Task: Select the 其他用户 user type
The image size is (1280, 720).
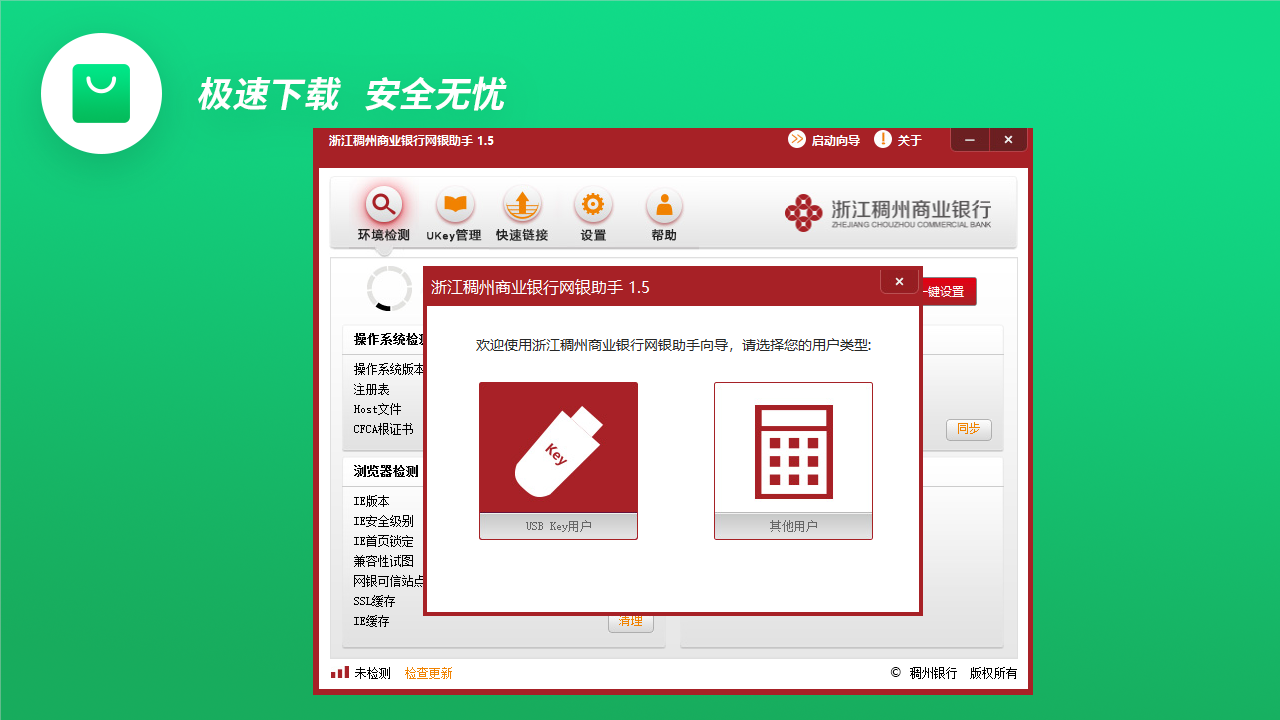Action: pyautogui.click(x=793, y=460)
